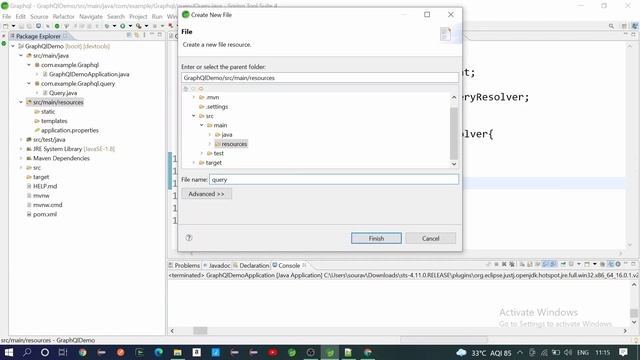Open the Project menu in main window
The width and height of the screenshot is (640, 360).
(138, 16)
